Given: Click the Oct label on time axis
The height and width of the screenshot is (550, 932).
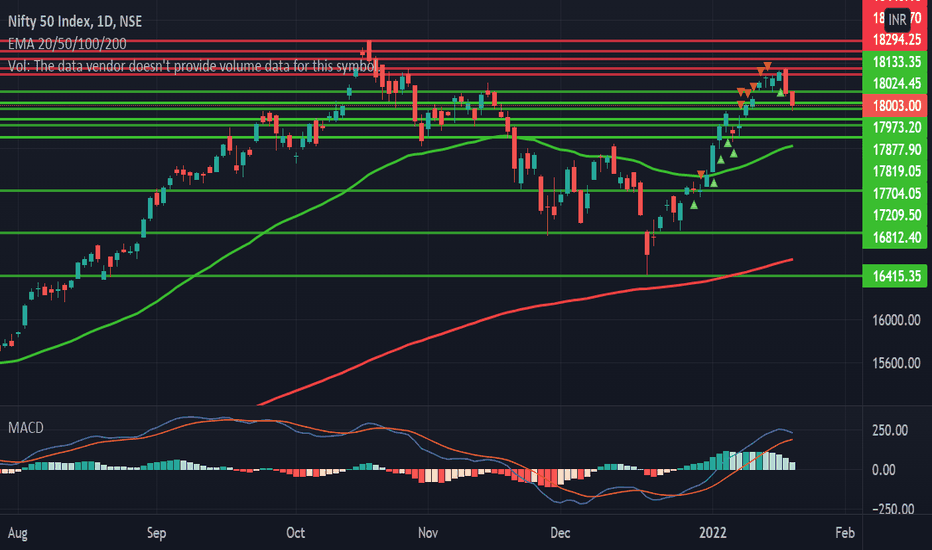Looking at the screenshot, I should [295, 533].
